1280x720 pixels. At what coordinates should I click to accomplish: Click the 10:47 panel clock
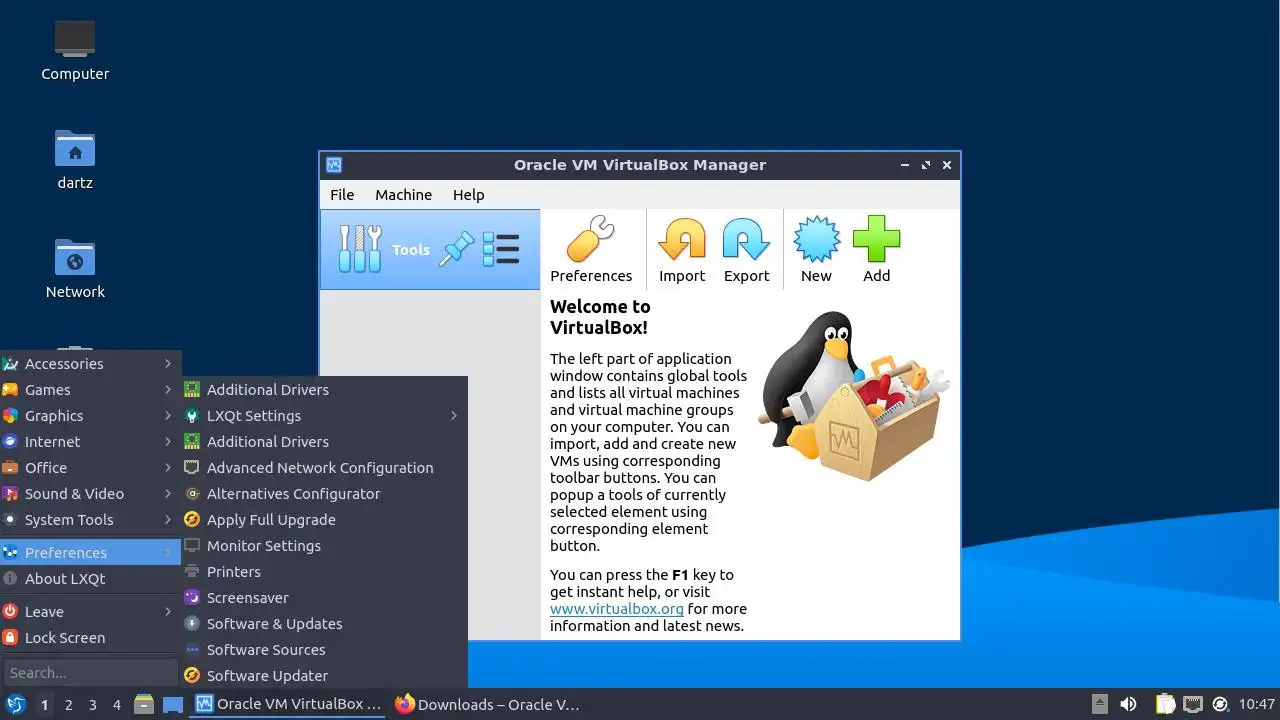point(1257,704)
